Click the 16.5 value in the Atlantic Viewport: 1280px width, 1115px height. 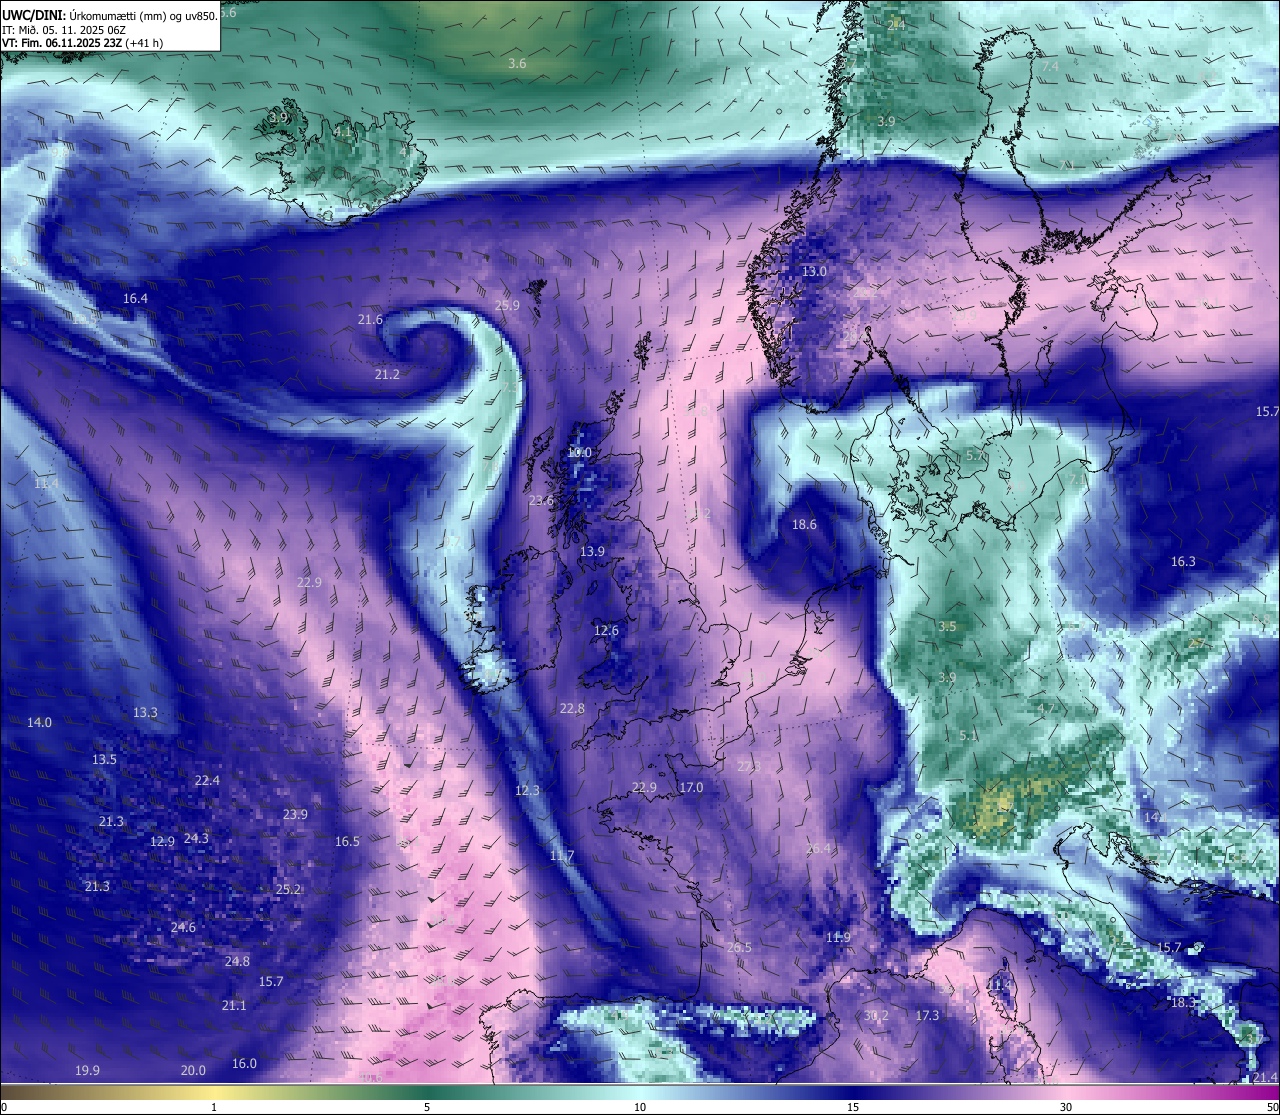(347, 842)
